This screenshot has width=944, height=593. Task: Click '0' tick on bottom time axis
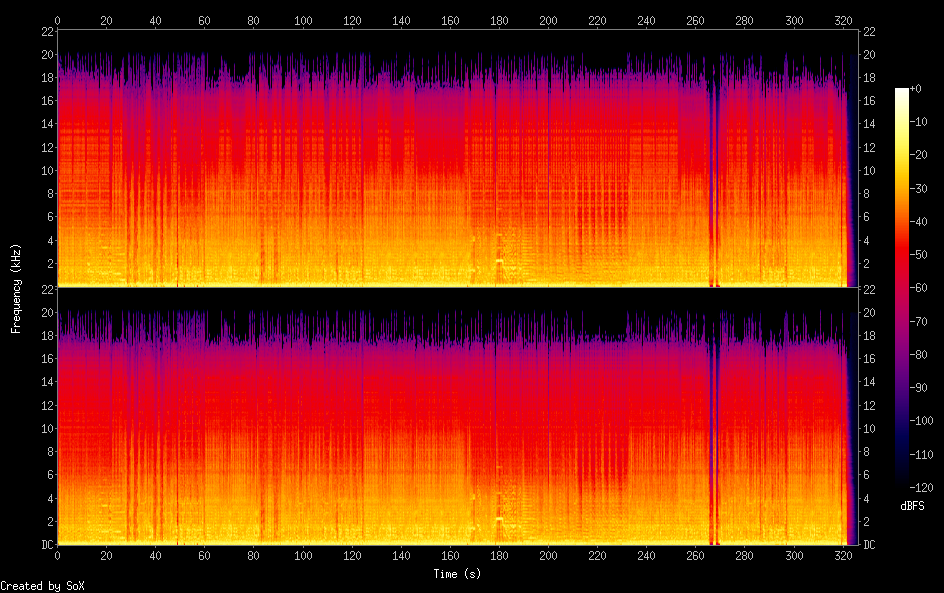click(58, 556)
